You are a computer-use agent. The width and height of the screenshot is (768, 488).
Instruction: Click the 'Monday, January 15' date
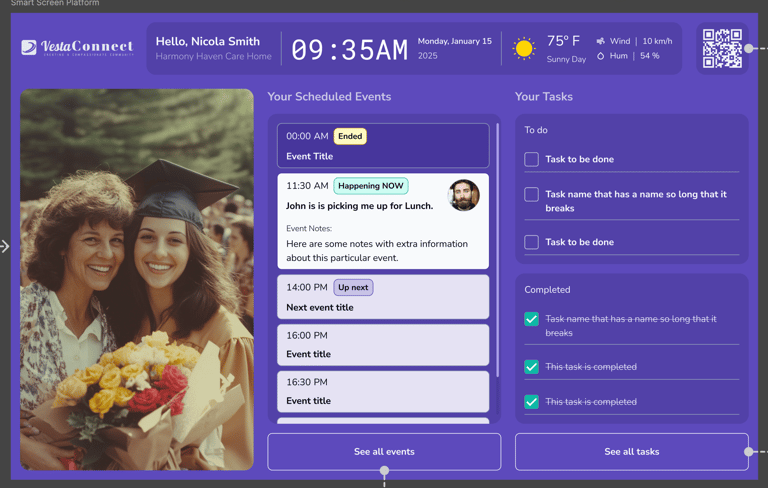(x=455, y=41)
